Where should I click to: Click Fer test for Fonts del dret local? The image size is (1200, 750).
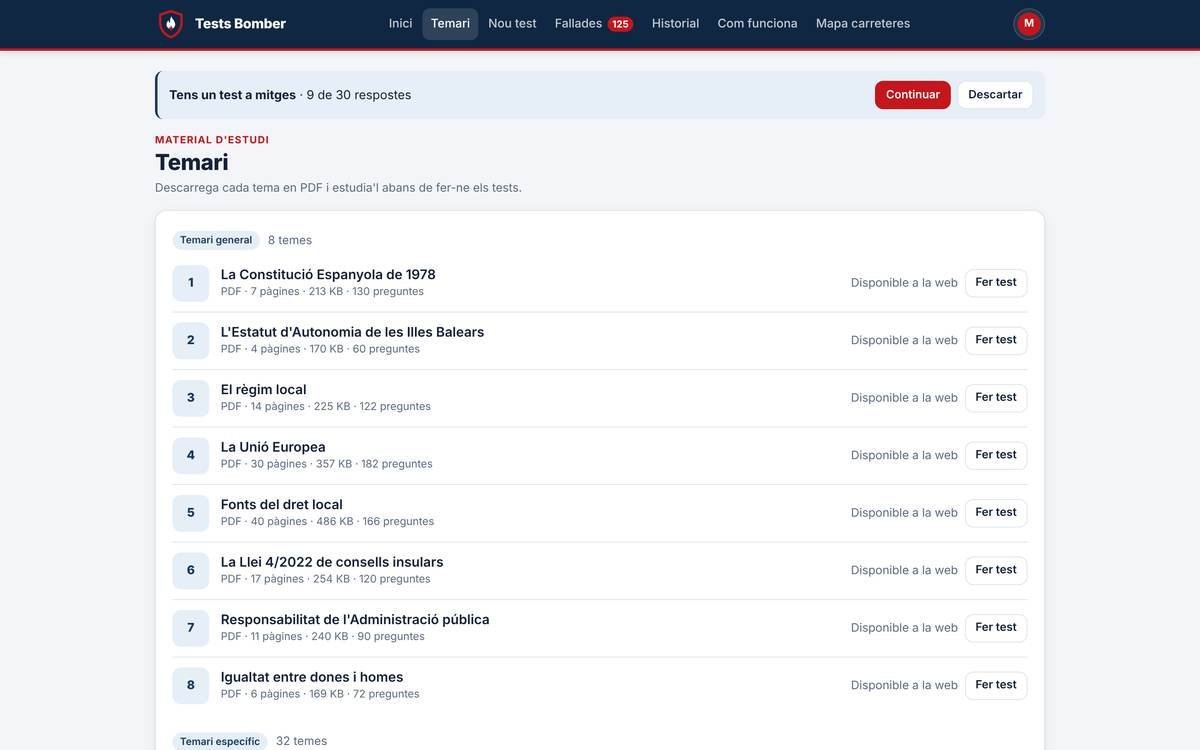pyautogui.click(x=996, y=513)
